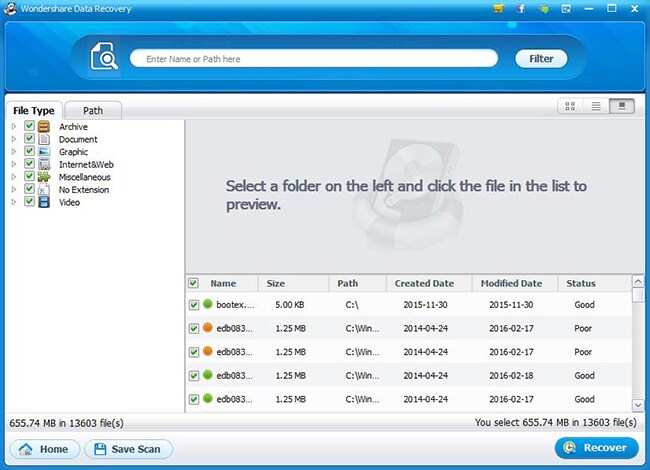Screen dimensions: 650x470
Task: Switch to preview view mode
Action: (621, 106)
